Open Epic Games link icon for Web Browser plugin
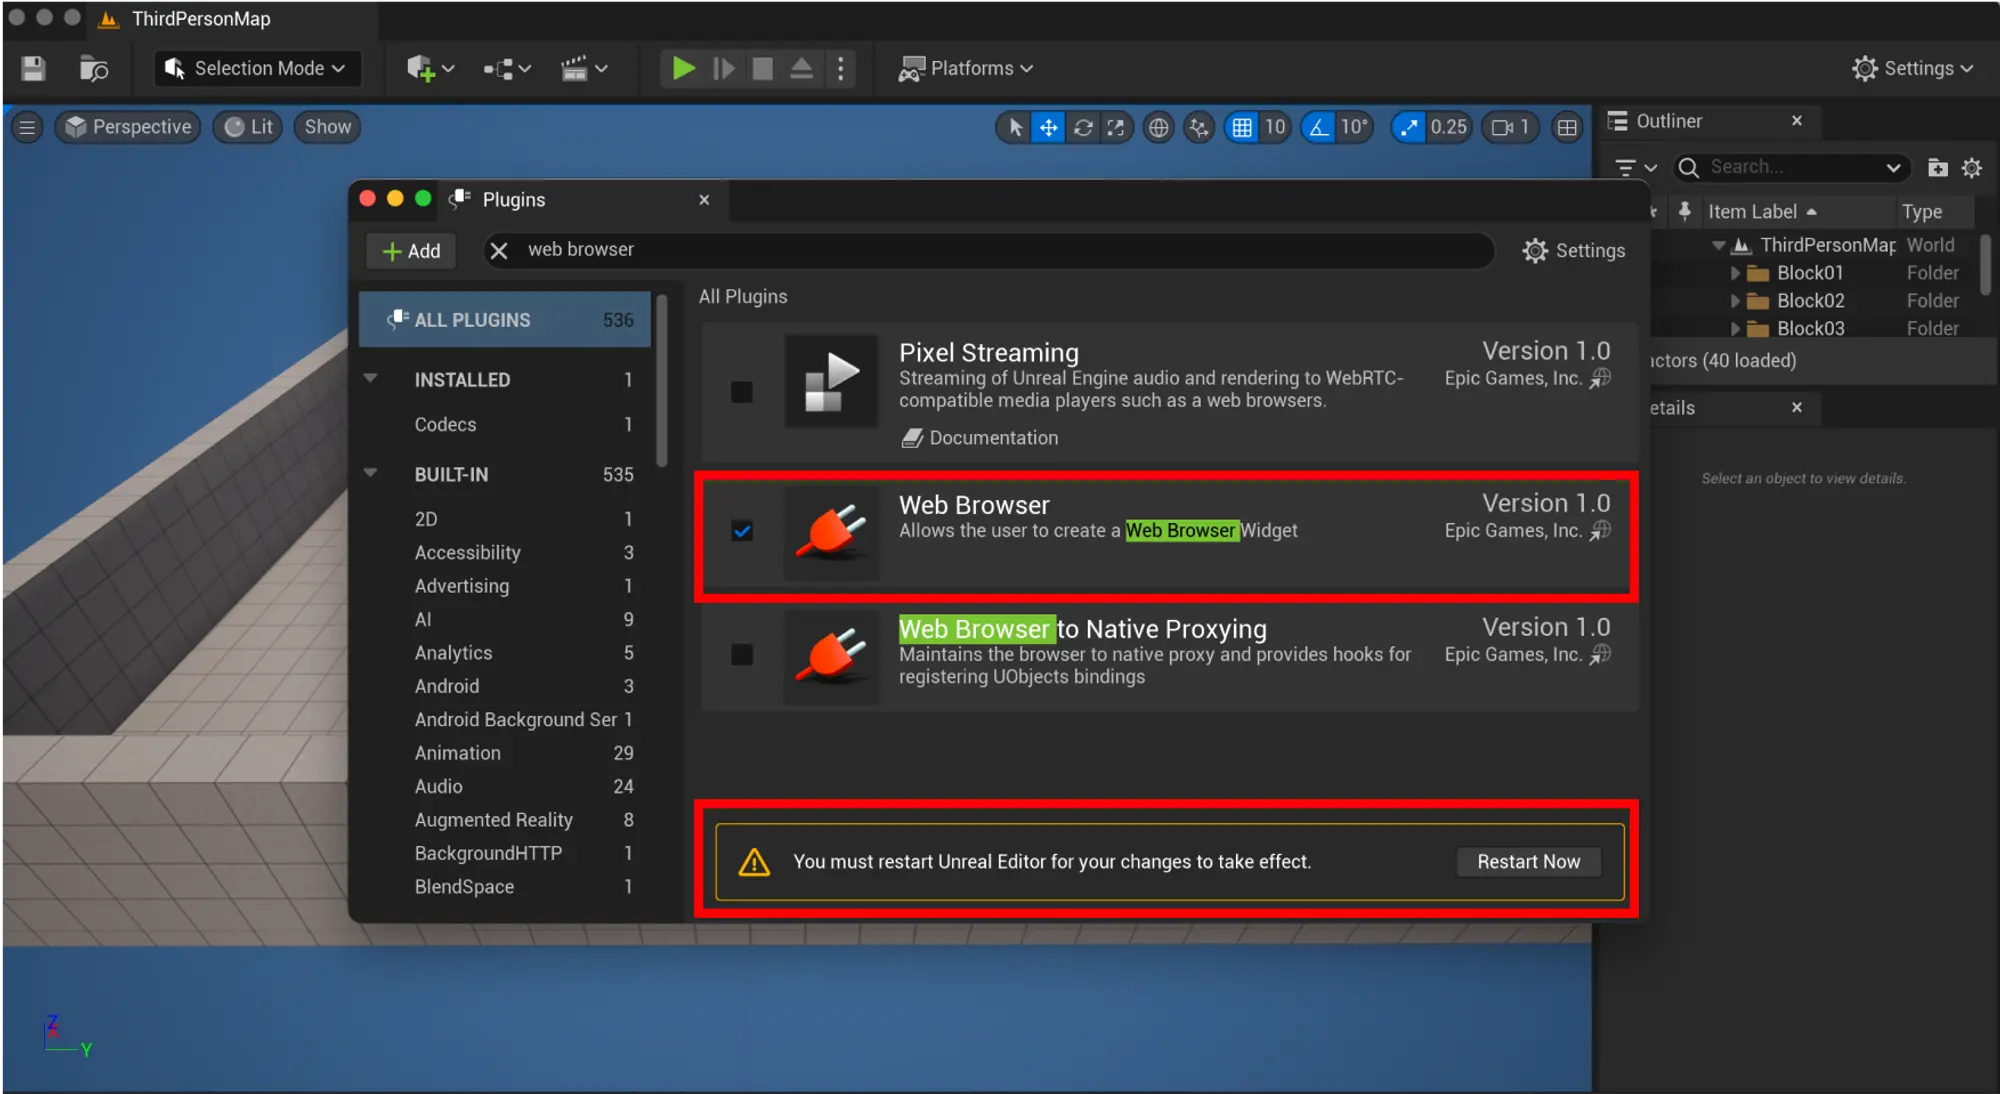This screenshot has height=1094, width=2000. pos(1601,530)
